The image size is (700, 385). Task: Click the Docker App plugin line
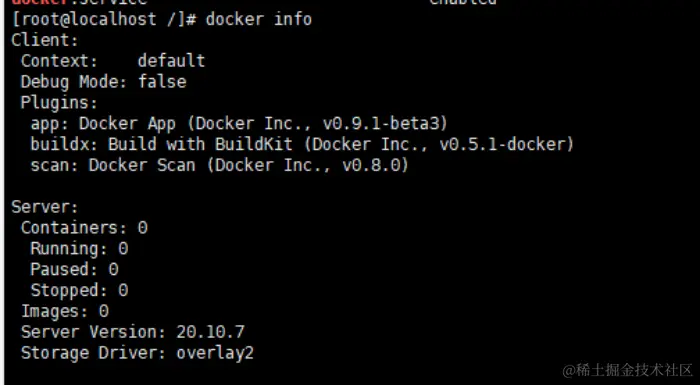pyautogui.click(x=239, y=124)
